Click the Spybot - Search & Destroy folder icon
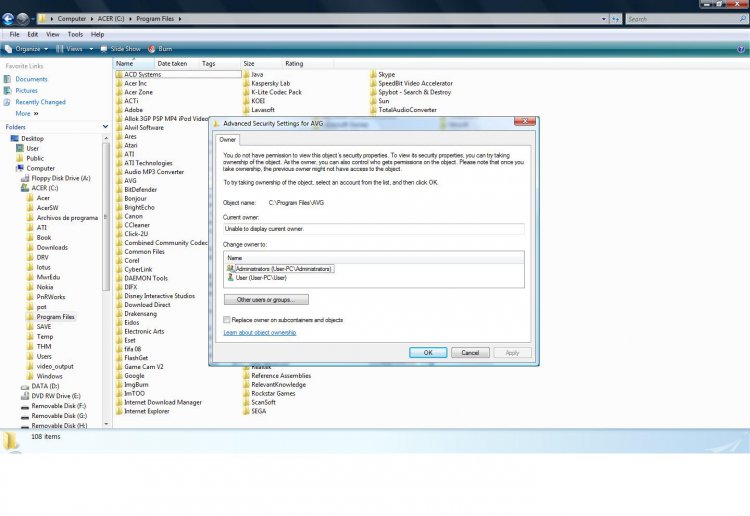750x516 pixels. click(374, 92)
